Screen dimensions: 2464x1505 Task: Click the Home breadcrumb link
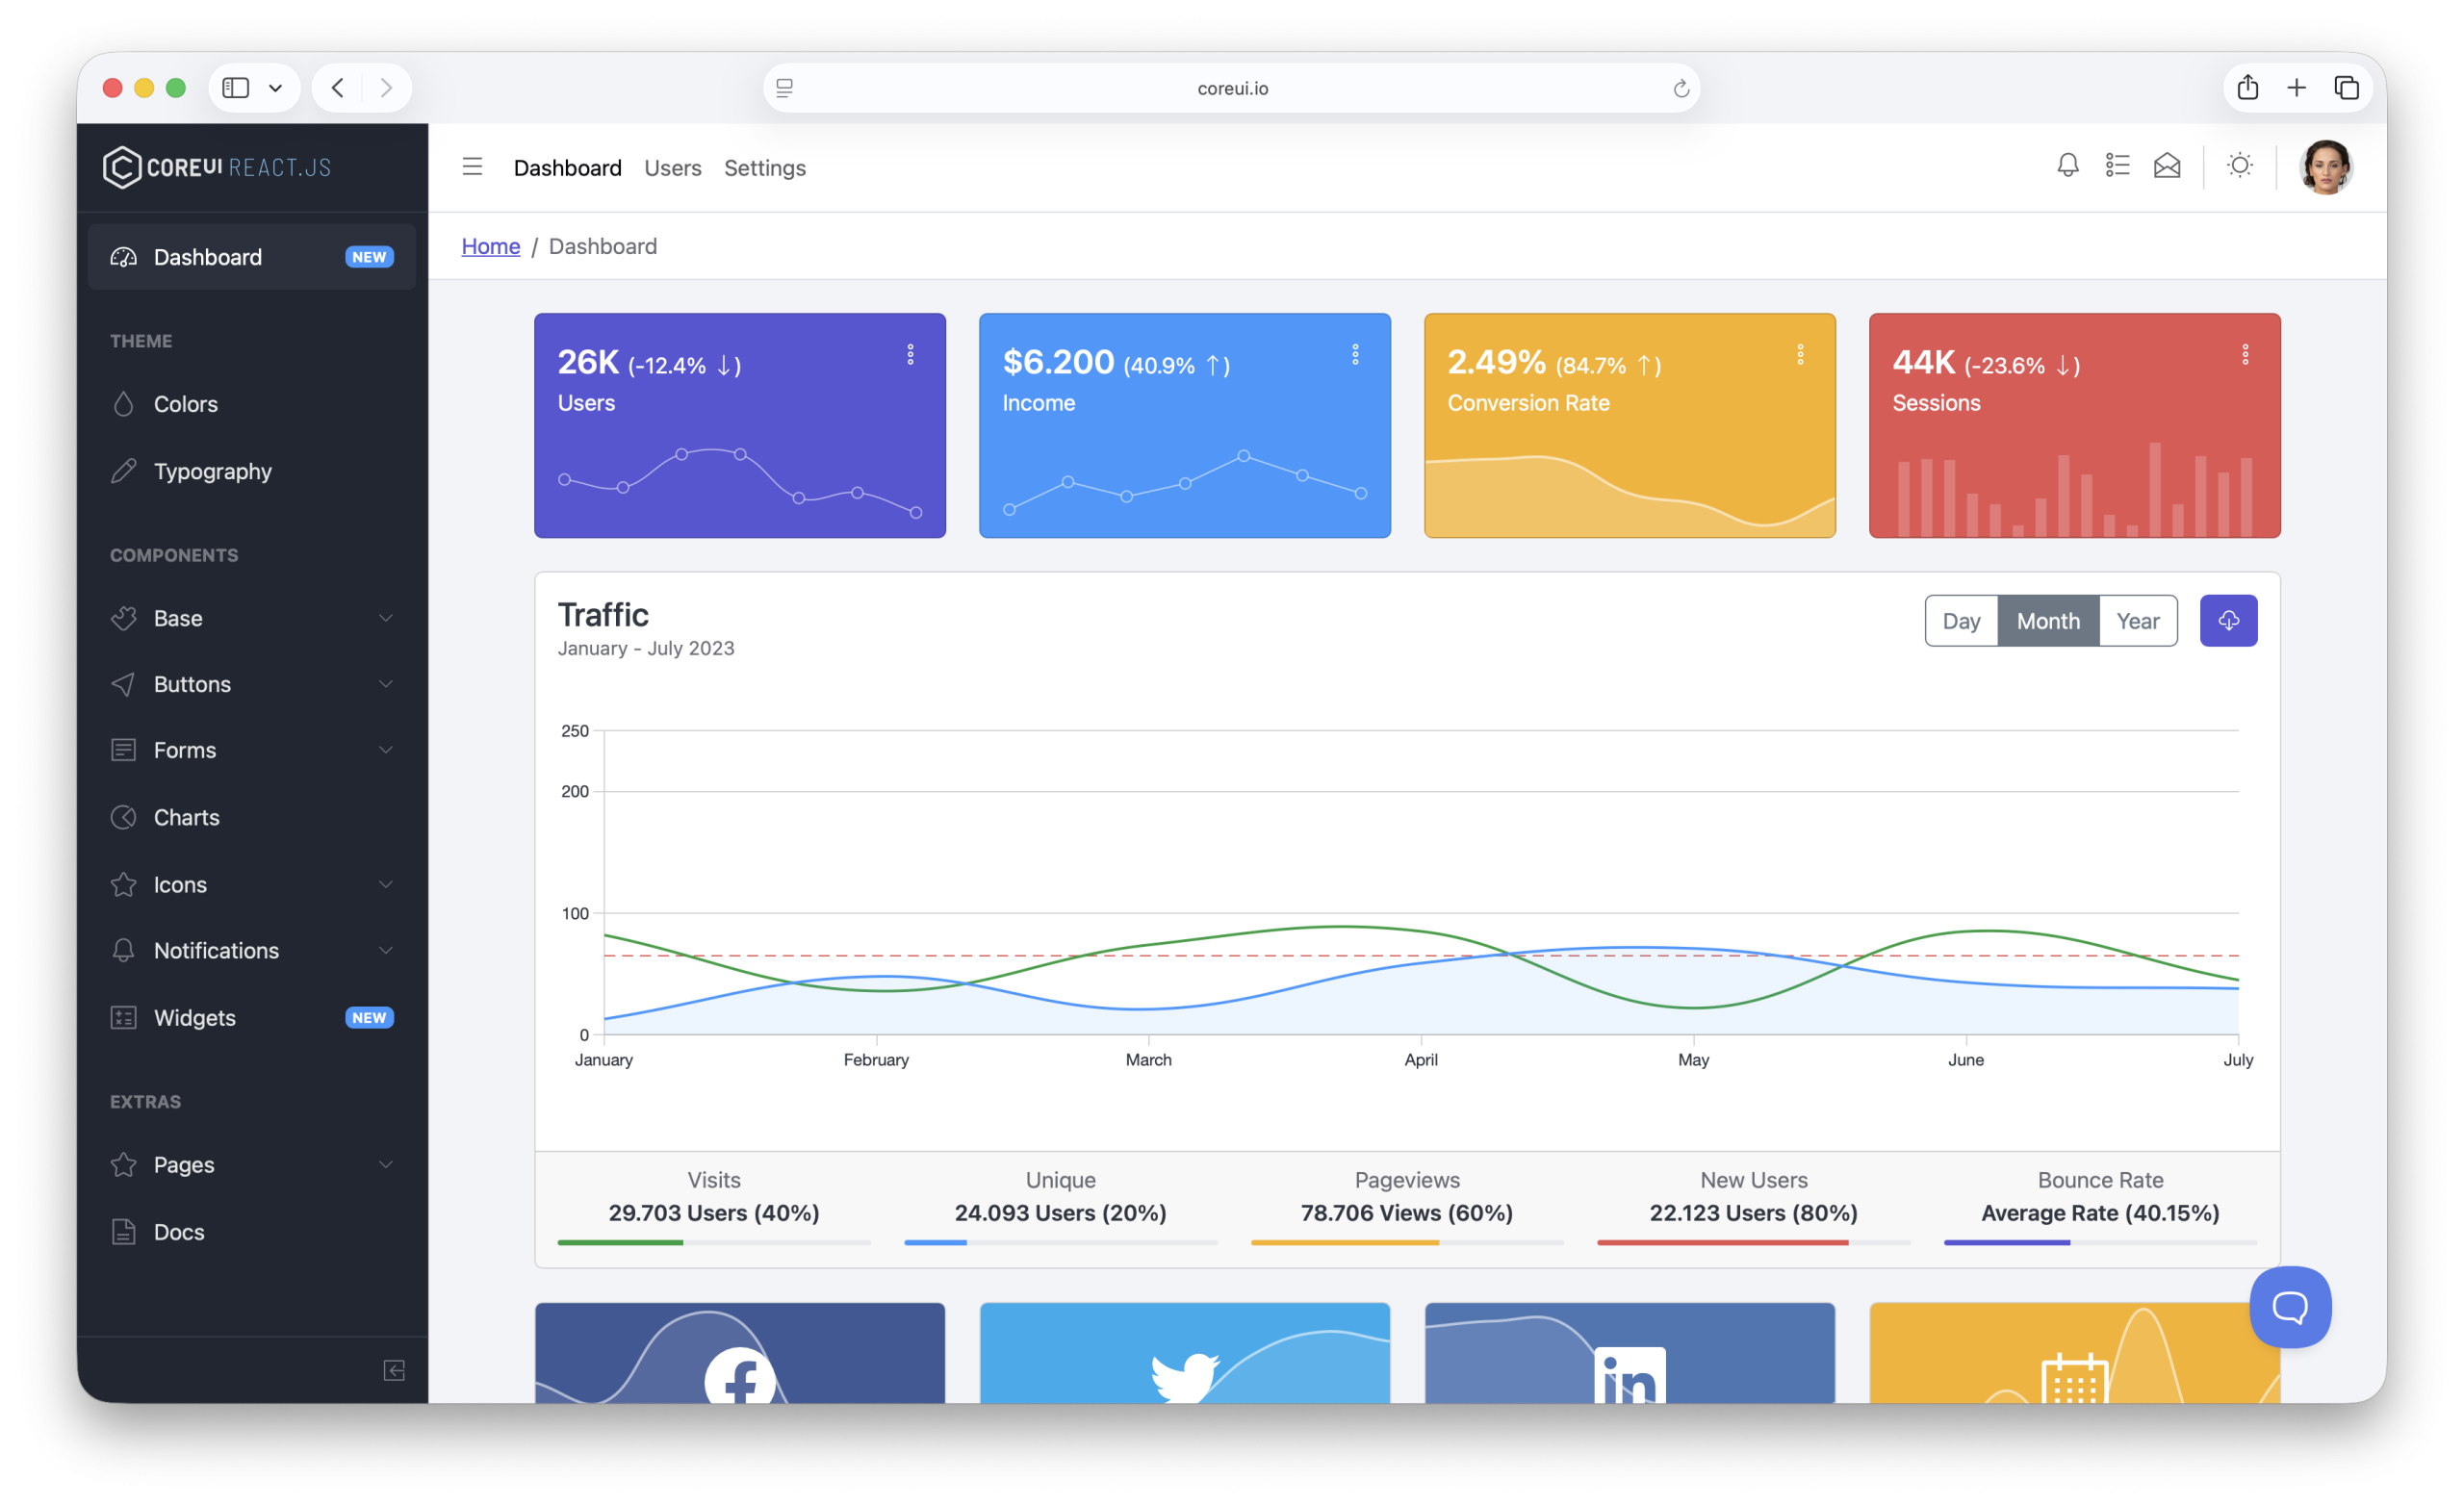pos(490,246)
